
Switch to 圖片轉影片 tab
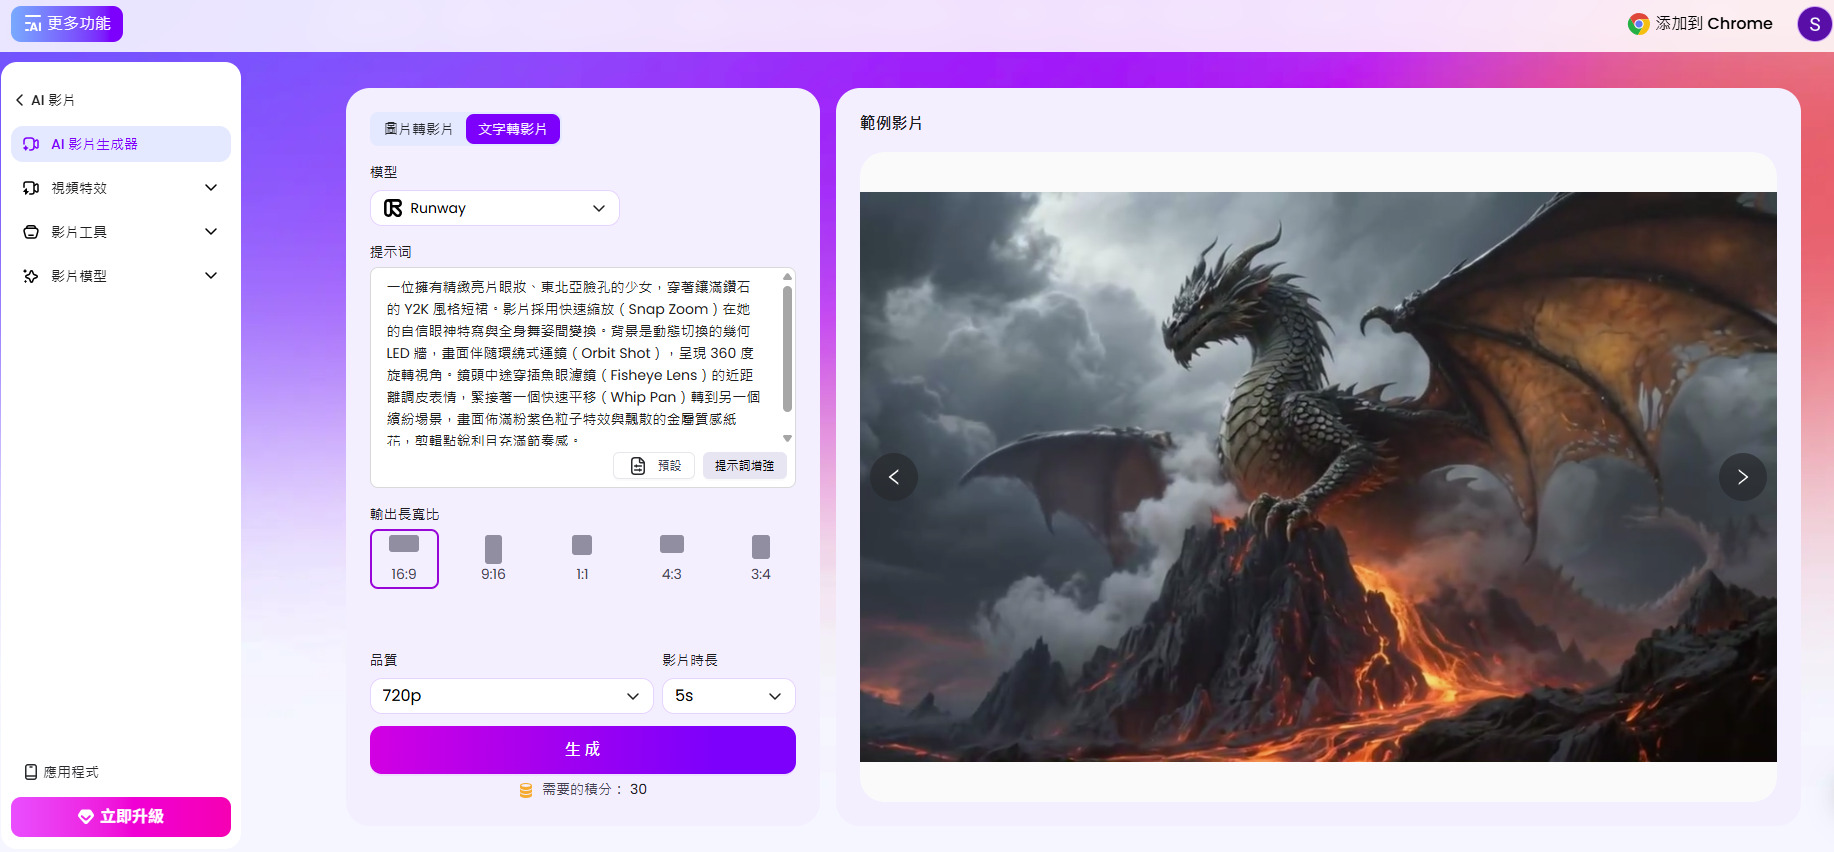(x=418, y=129)
